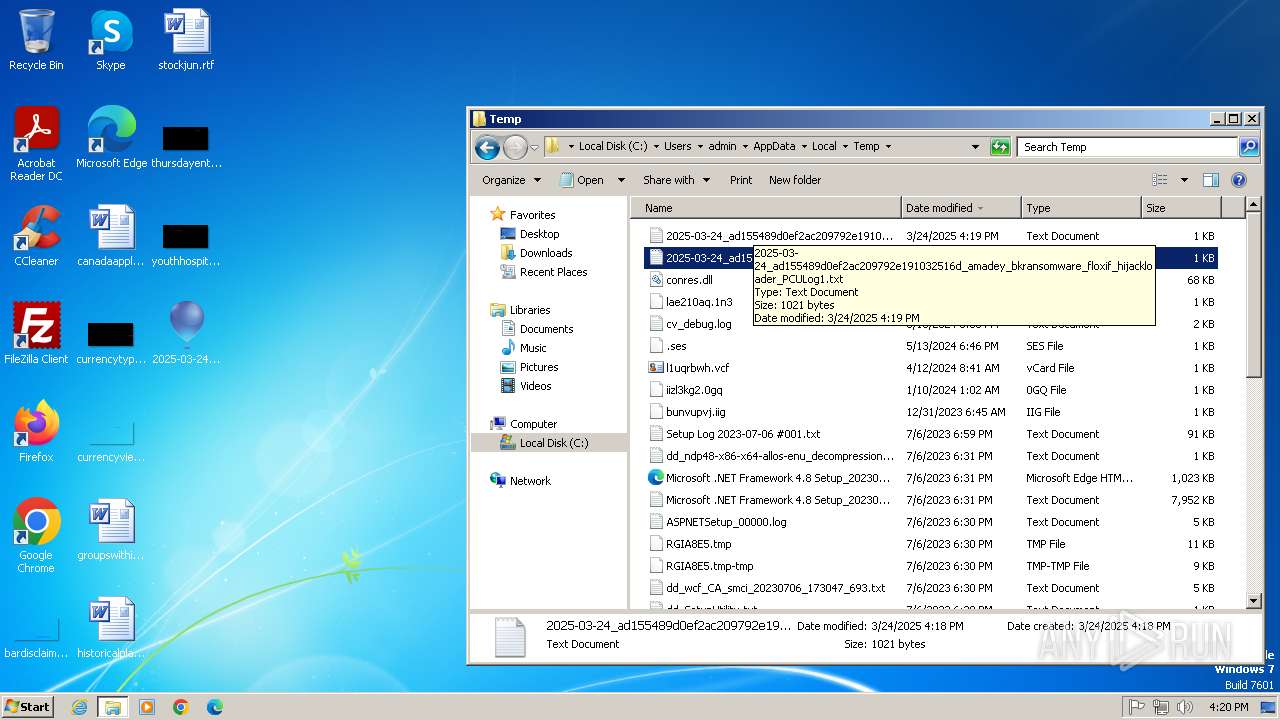Click the search magnifier button
Image resolution: width=1280 pixels, height=720 pixels.
[x=1249, y=147]
